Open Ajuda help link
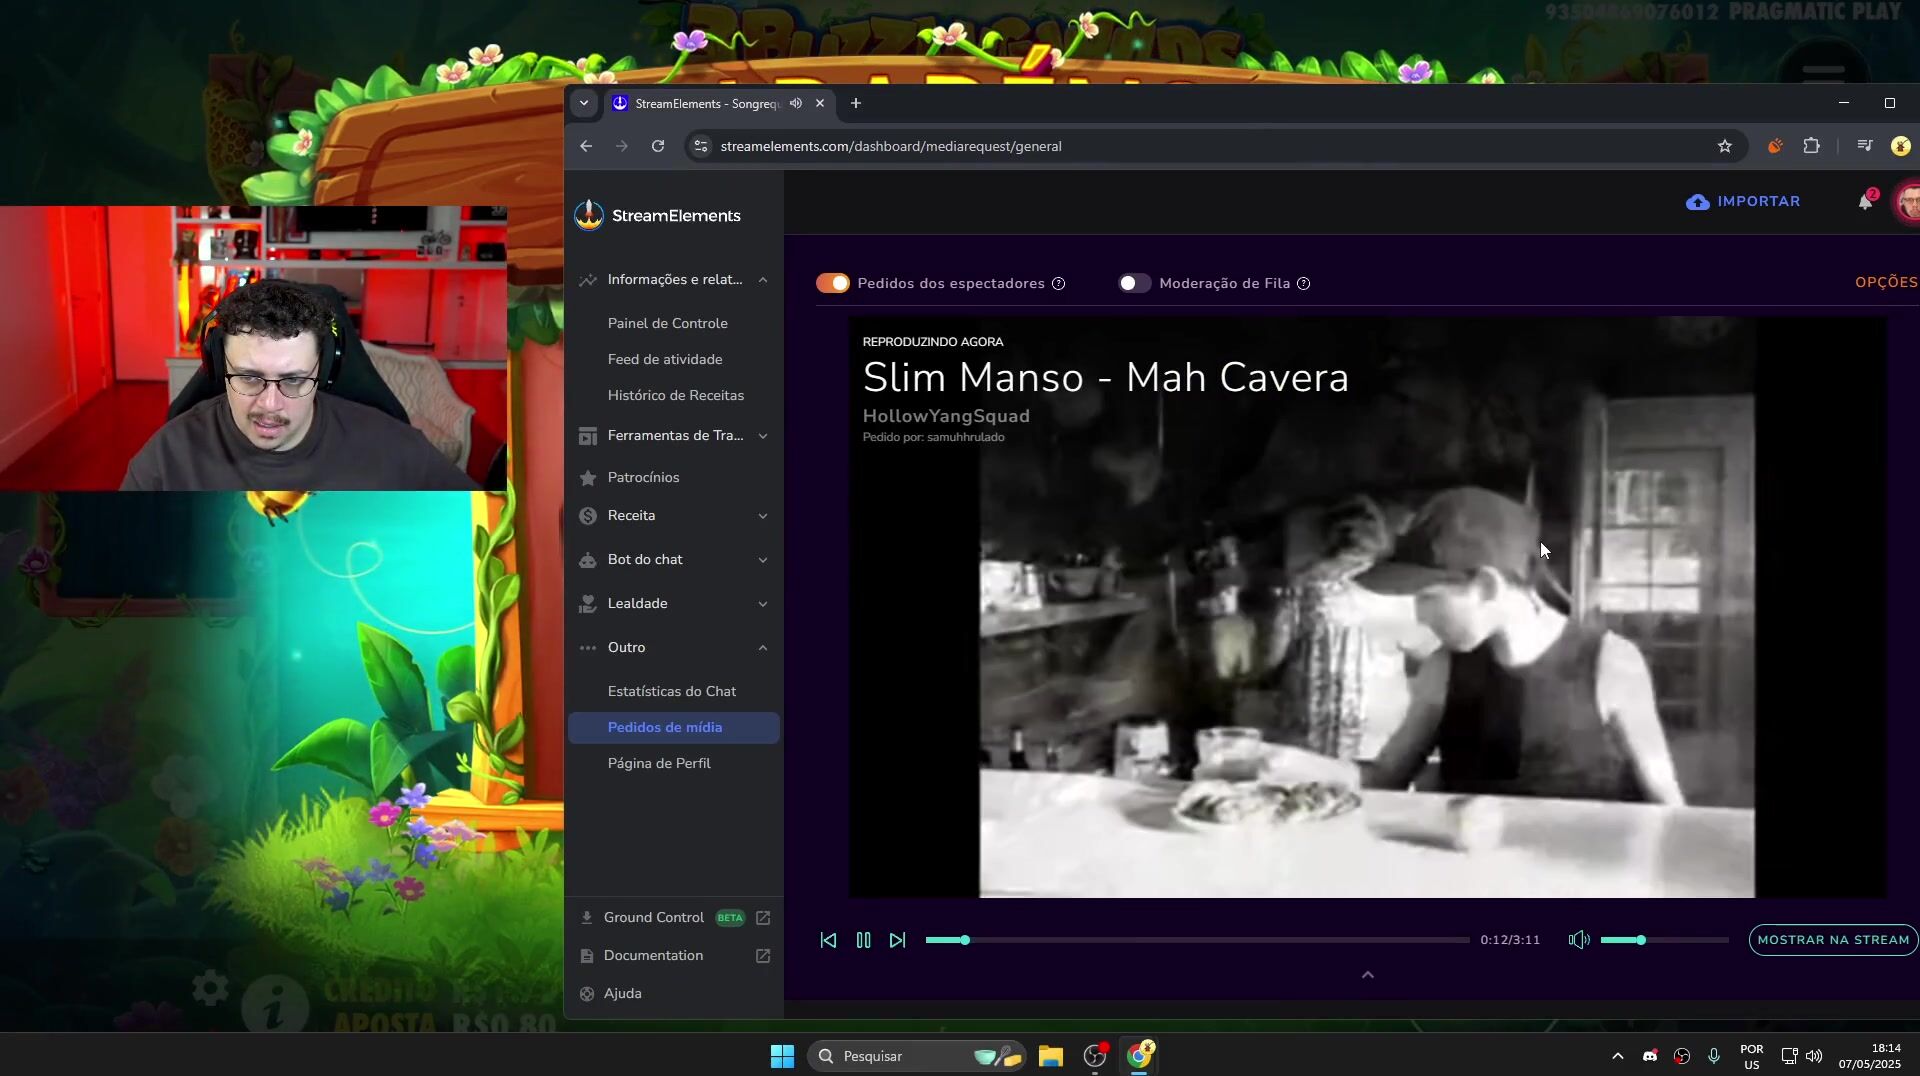The height and width of the screenshot is (1076, 1920). pyautogui.click(x=622, y=994)
